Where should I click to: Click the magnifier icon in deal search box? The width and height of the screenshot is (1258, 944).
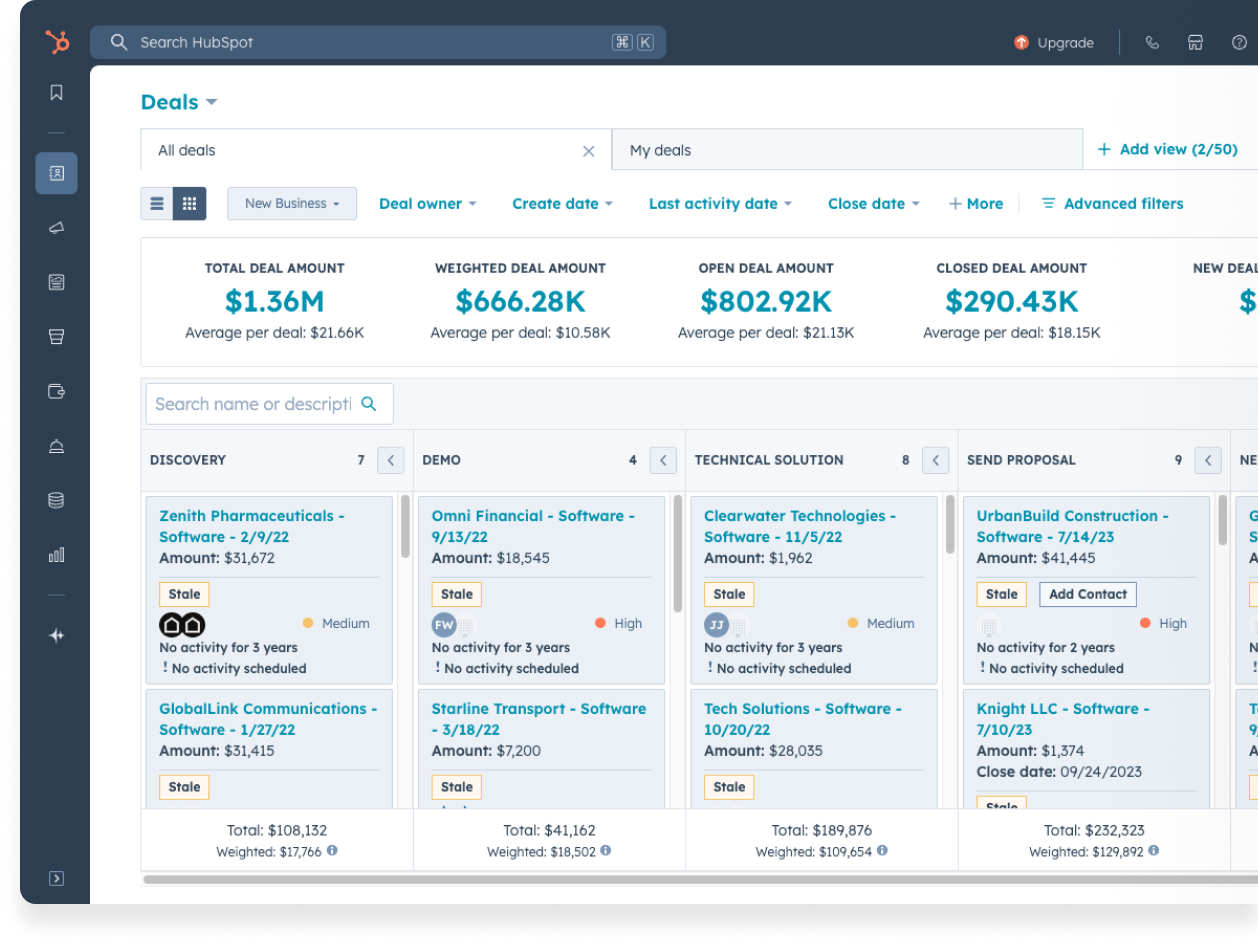click(x=369, y=404)
